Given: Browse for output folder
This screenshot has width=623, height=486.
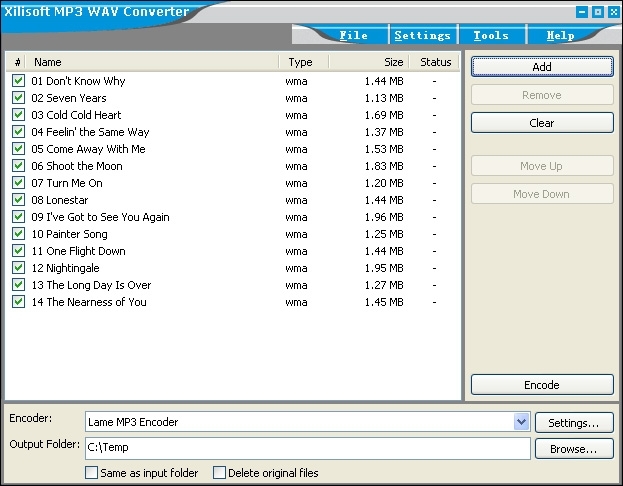Looking at the screenshot, I should tap(574, 449).
